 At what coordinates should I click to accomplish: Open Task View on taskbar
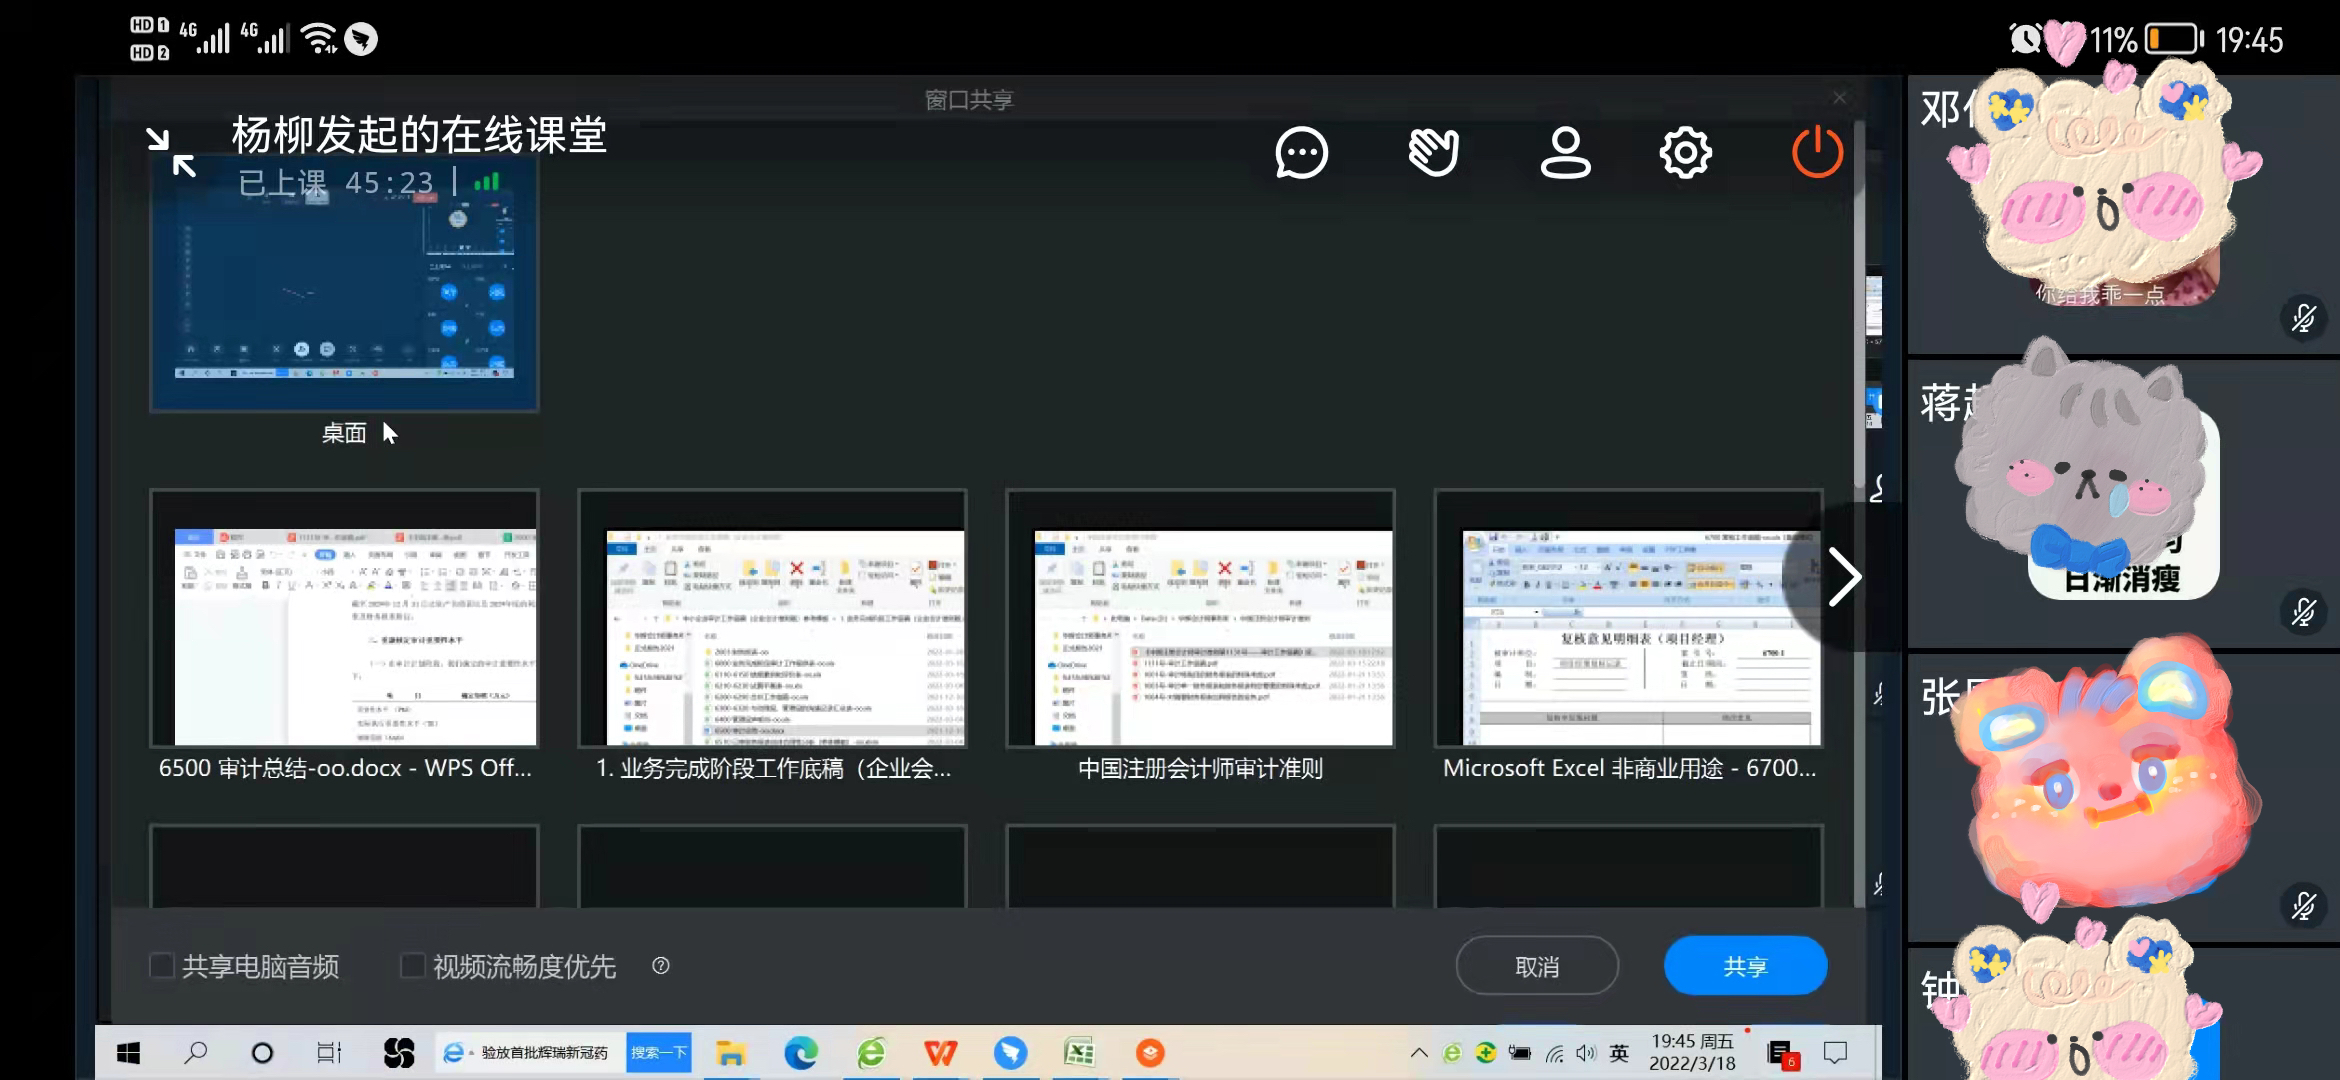pos(329,1053)
